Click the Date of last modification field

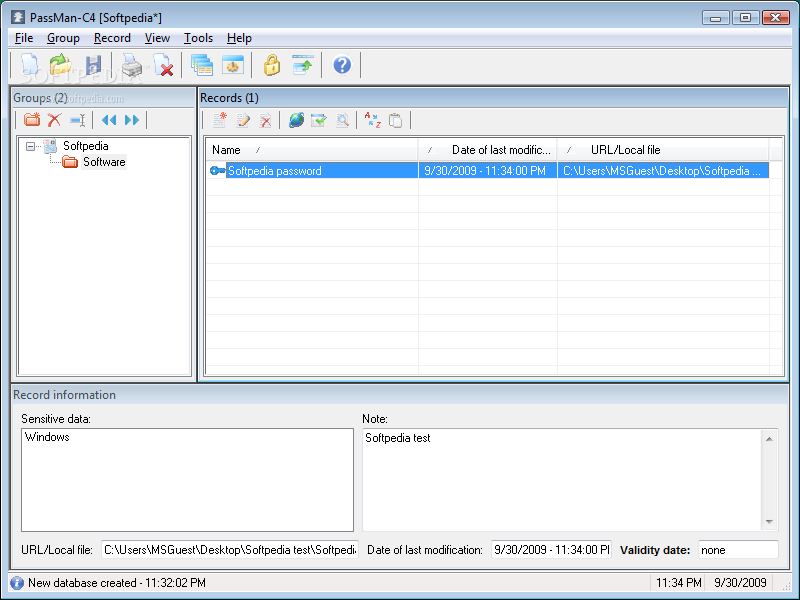(552, 550)
